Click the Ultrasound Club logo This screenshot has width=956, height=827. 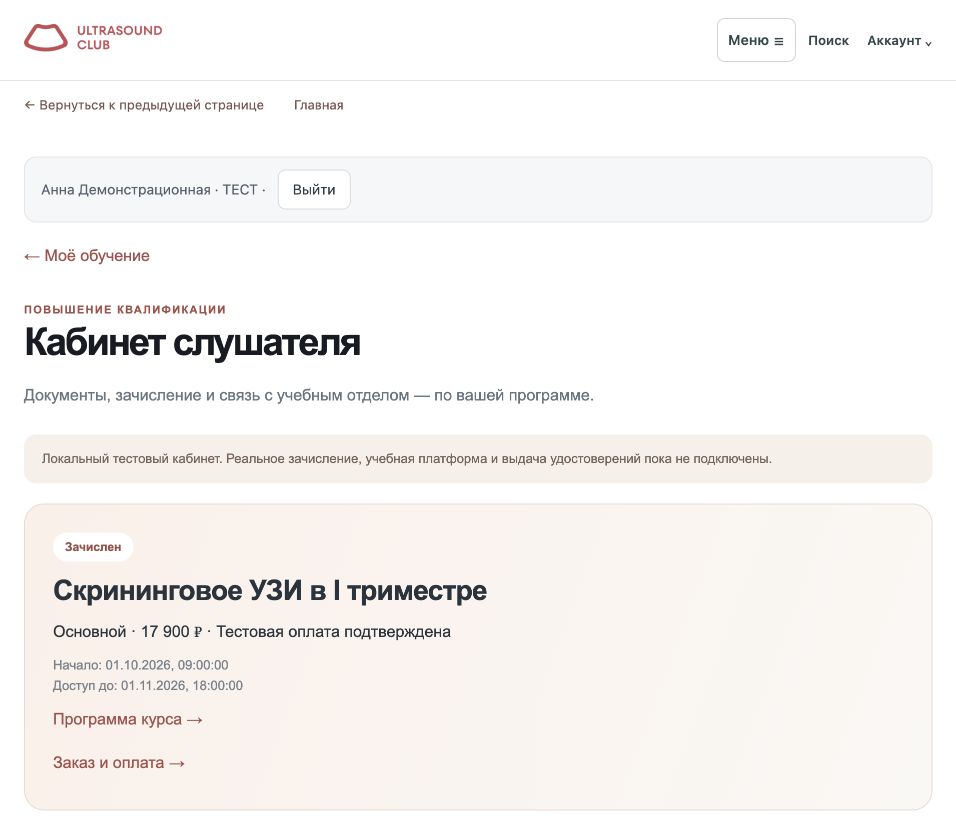(x=93, y=38)
